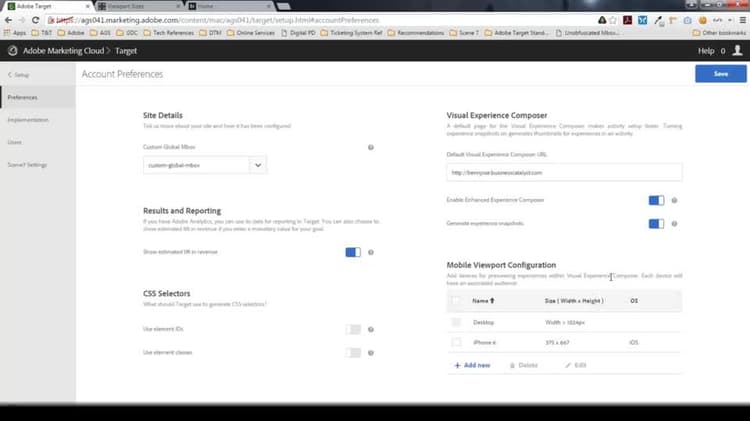Screen dimensions: 750x421
Task: Open the Ticketing System Ref bookmarks folder
Action: coord(352,33)
